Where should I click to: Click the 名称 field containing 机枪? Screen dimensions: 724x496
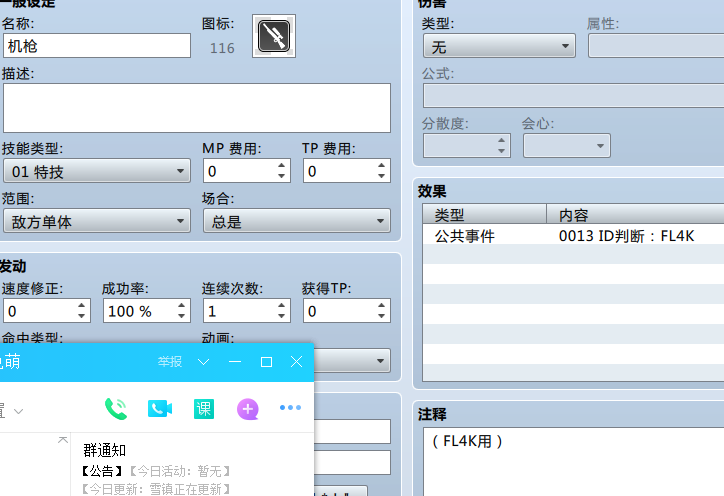(97, 46)
